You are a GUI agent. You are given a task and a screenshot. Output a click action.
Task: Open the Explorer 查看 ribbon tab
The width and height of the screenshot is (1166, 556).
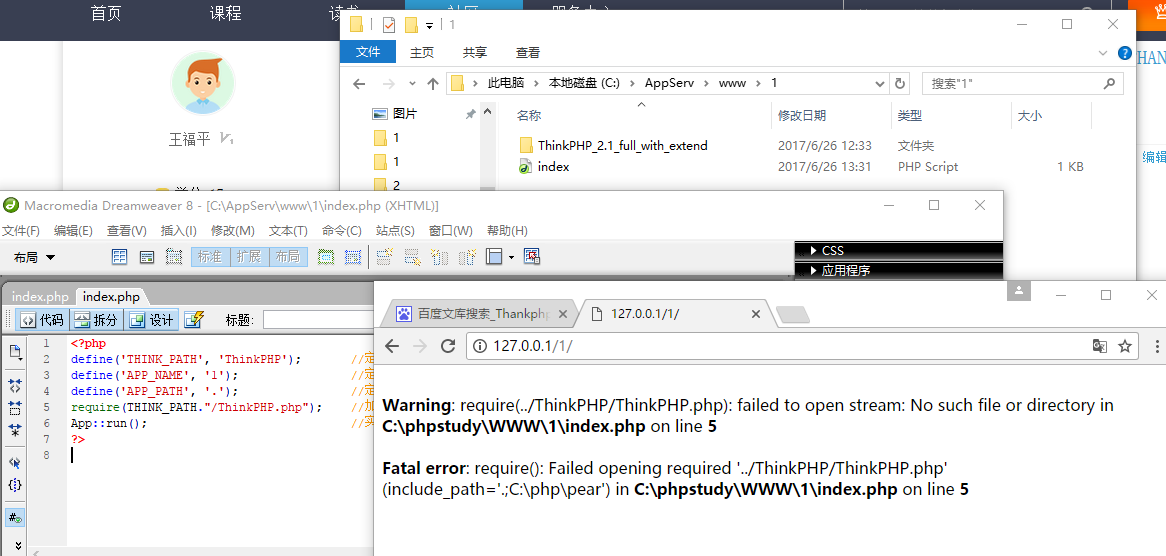pyautogui.click(x=528, y=53)
